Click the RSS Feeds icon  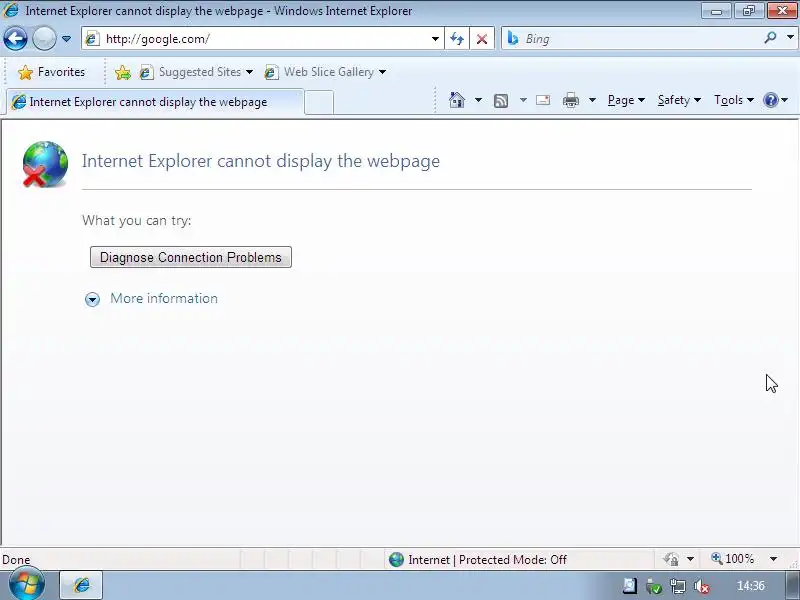tap(501, 101)
